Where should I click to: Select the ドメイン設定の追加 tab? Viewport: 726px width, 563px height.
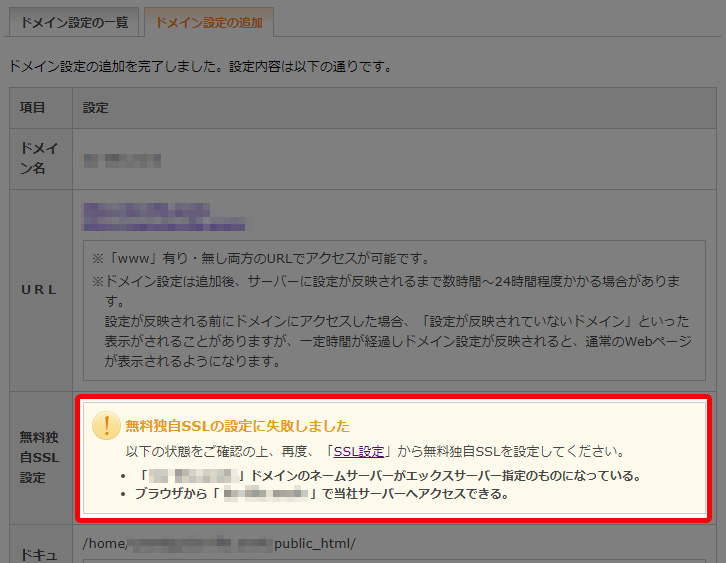coord(209,22)
